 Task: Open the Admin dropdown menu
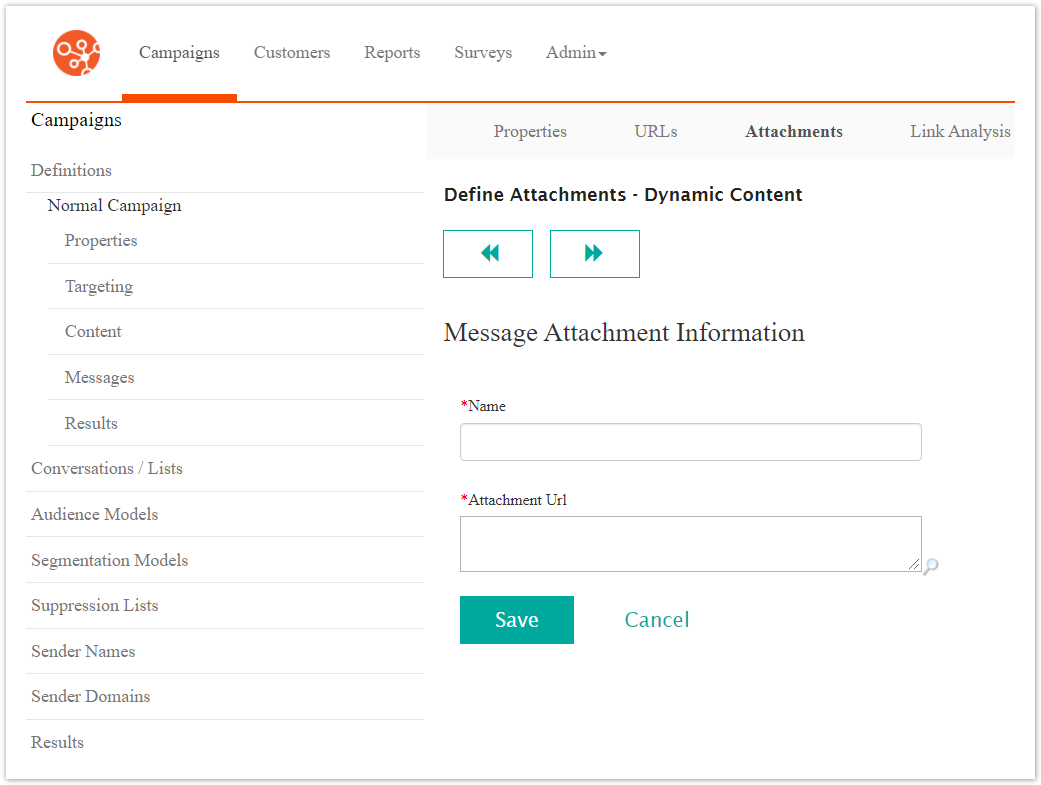tap(576, 53)
